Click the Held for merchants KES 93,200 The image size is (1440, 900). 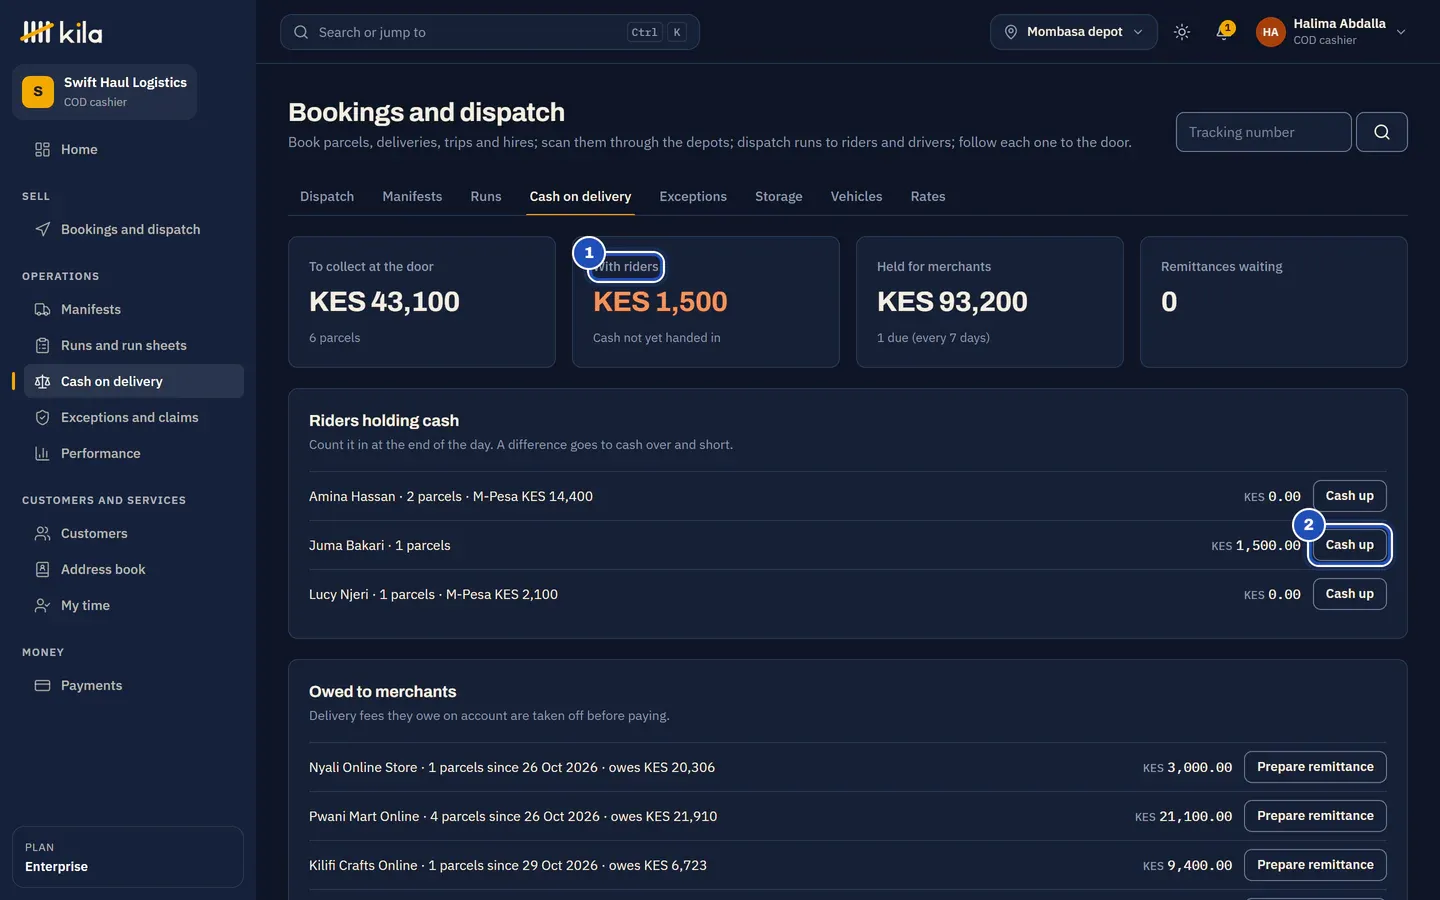coord(952,301)
